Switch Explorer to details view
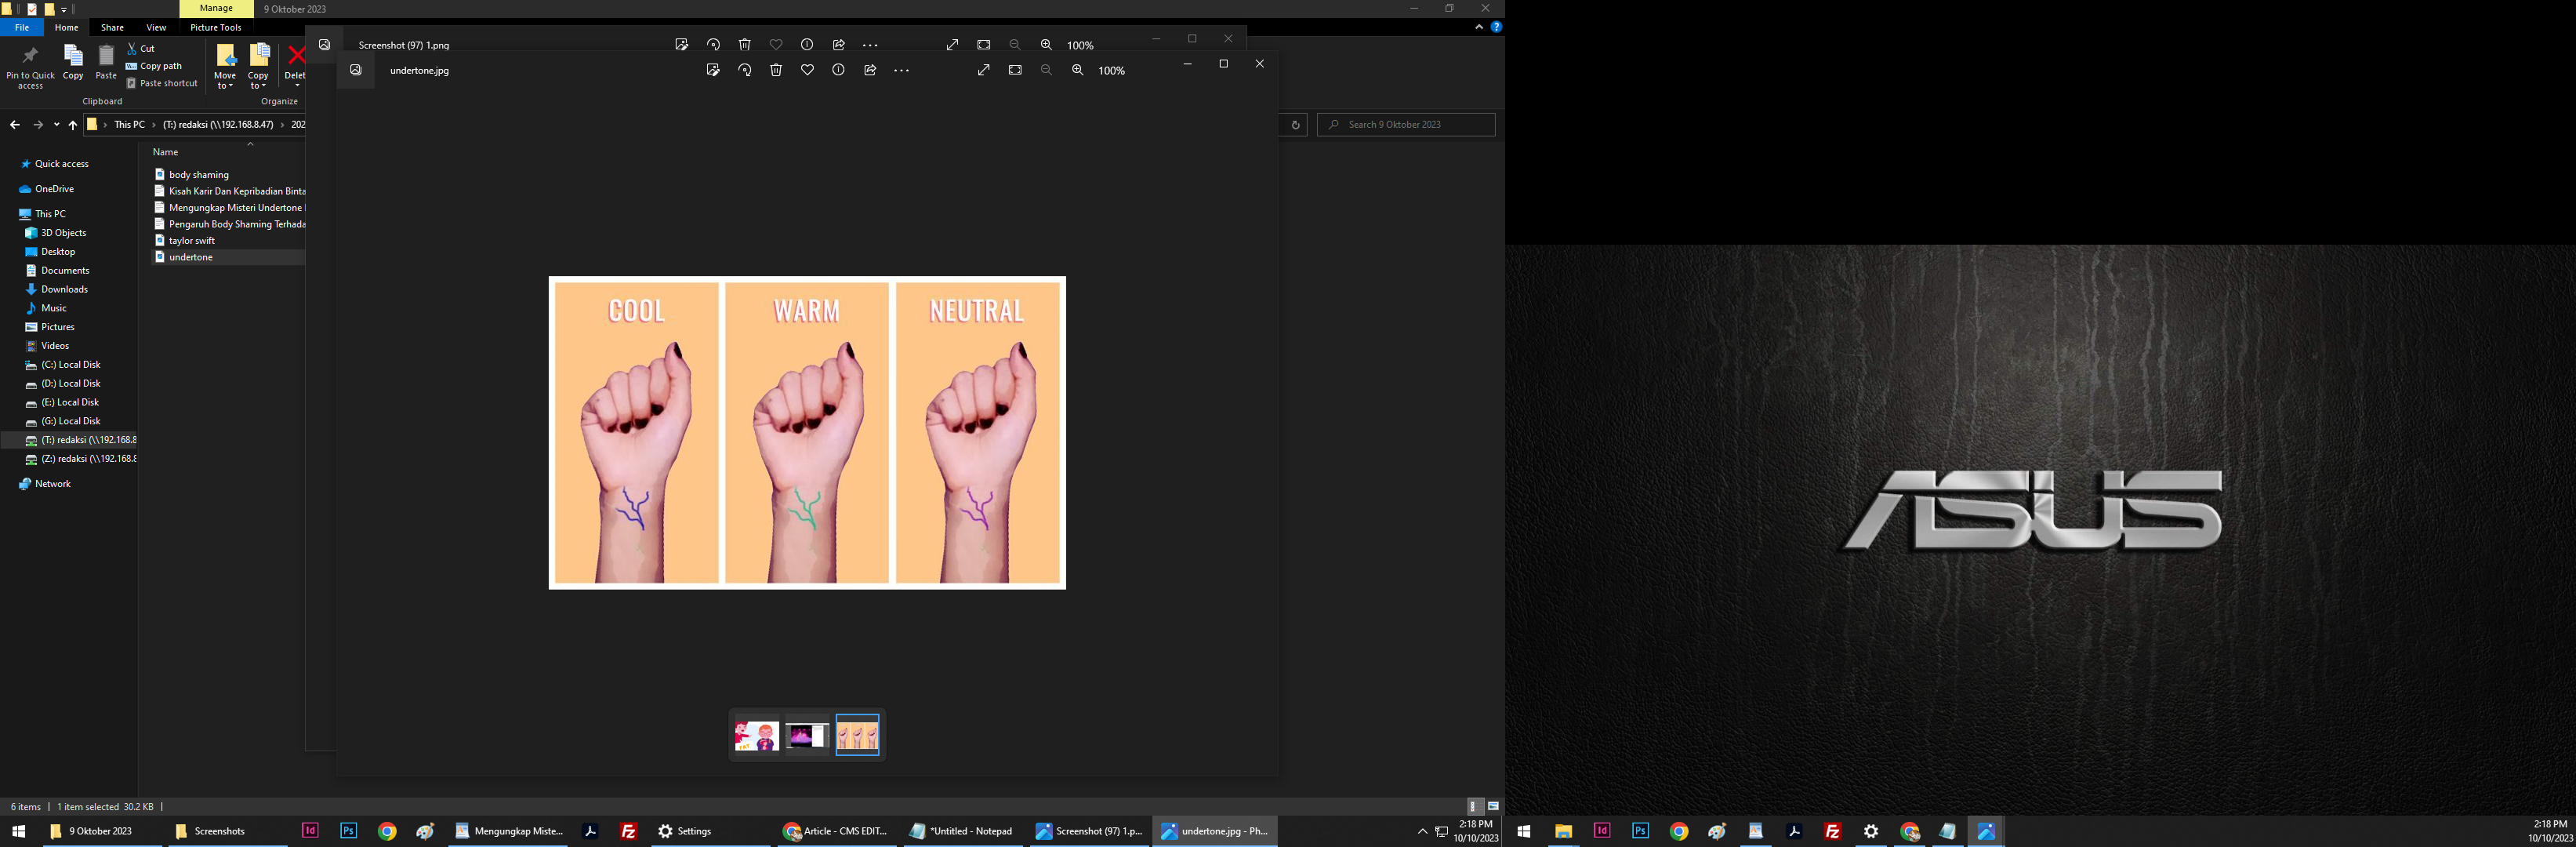The width and height of the screenshot is (2576, 847). [x=1474, y=806]
